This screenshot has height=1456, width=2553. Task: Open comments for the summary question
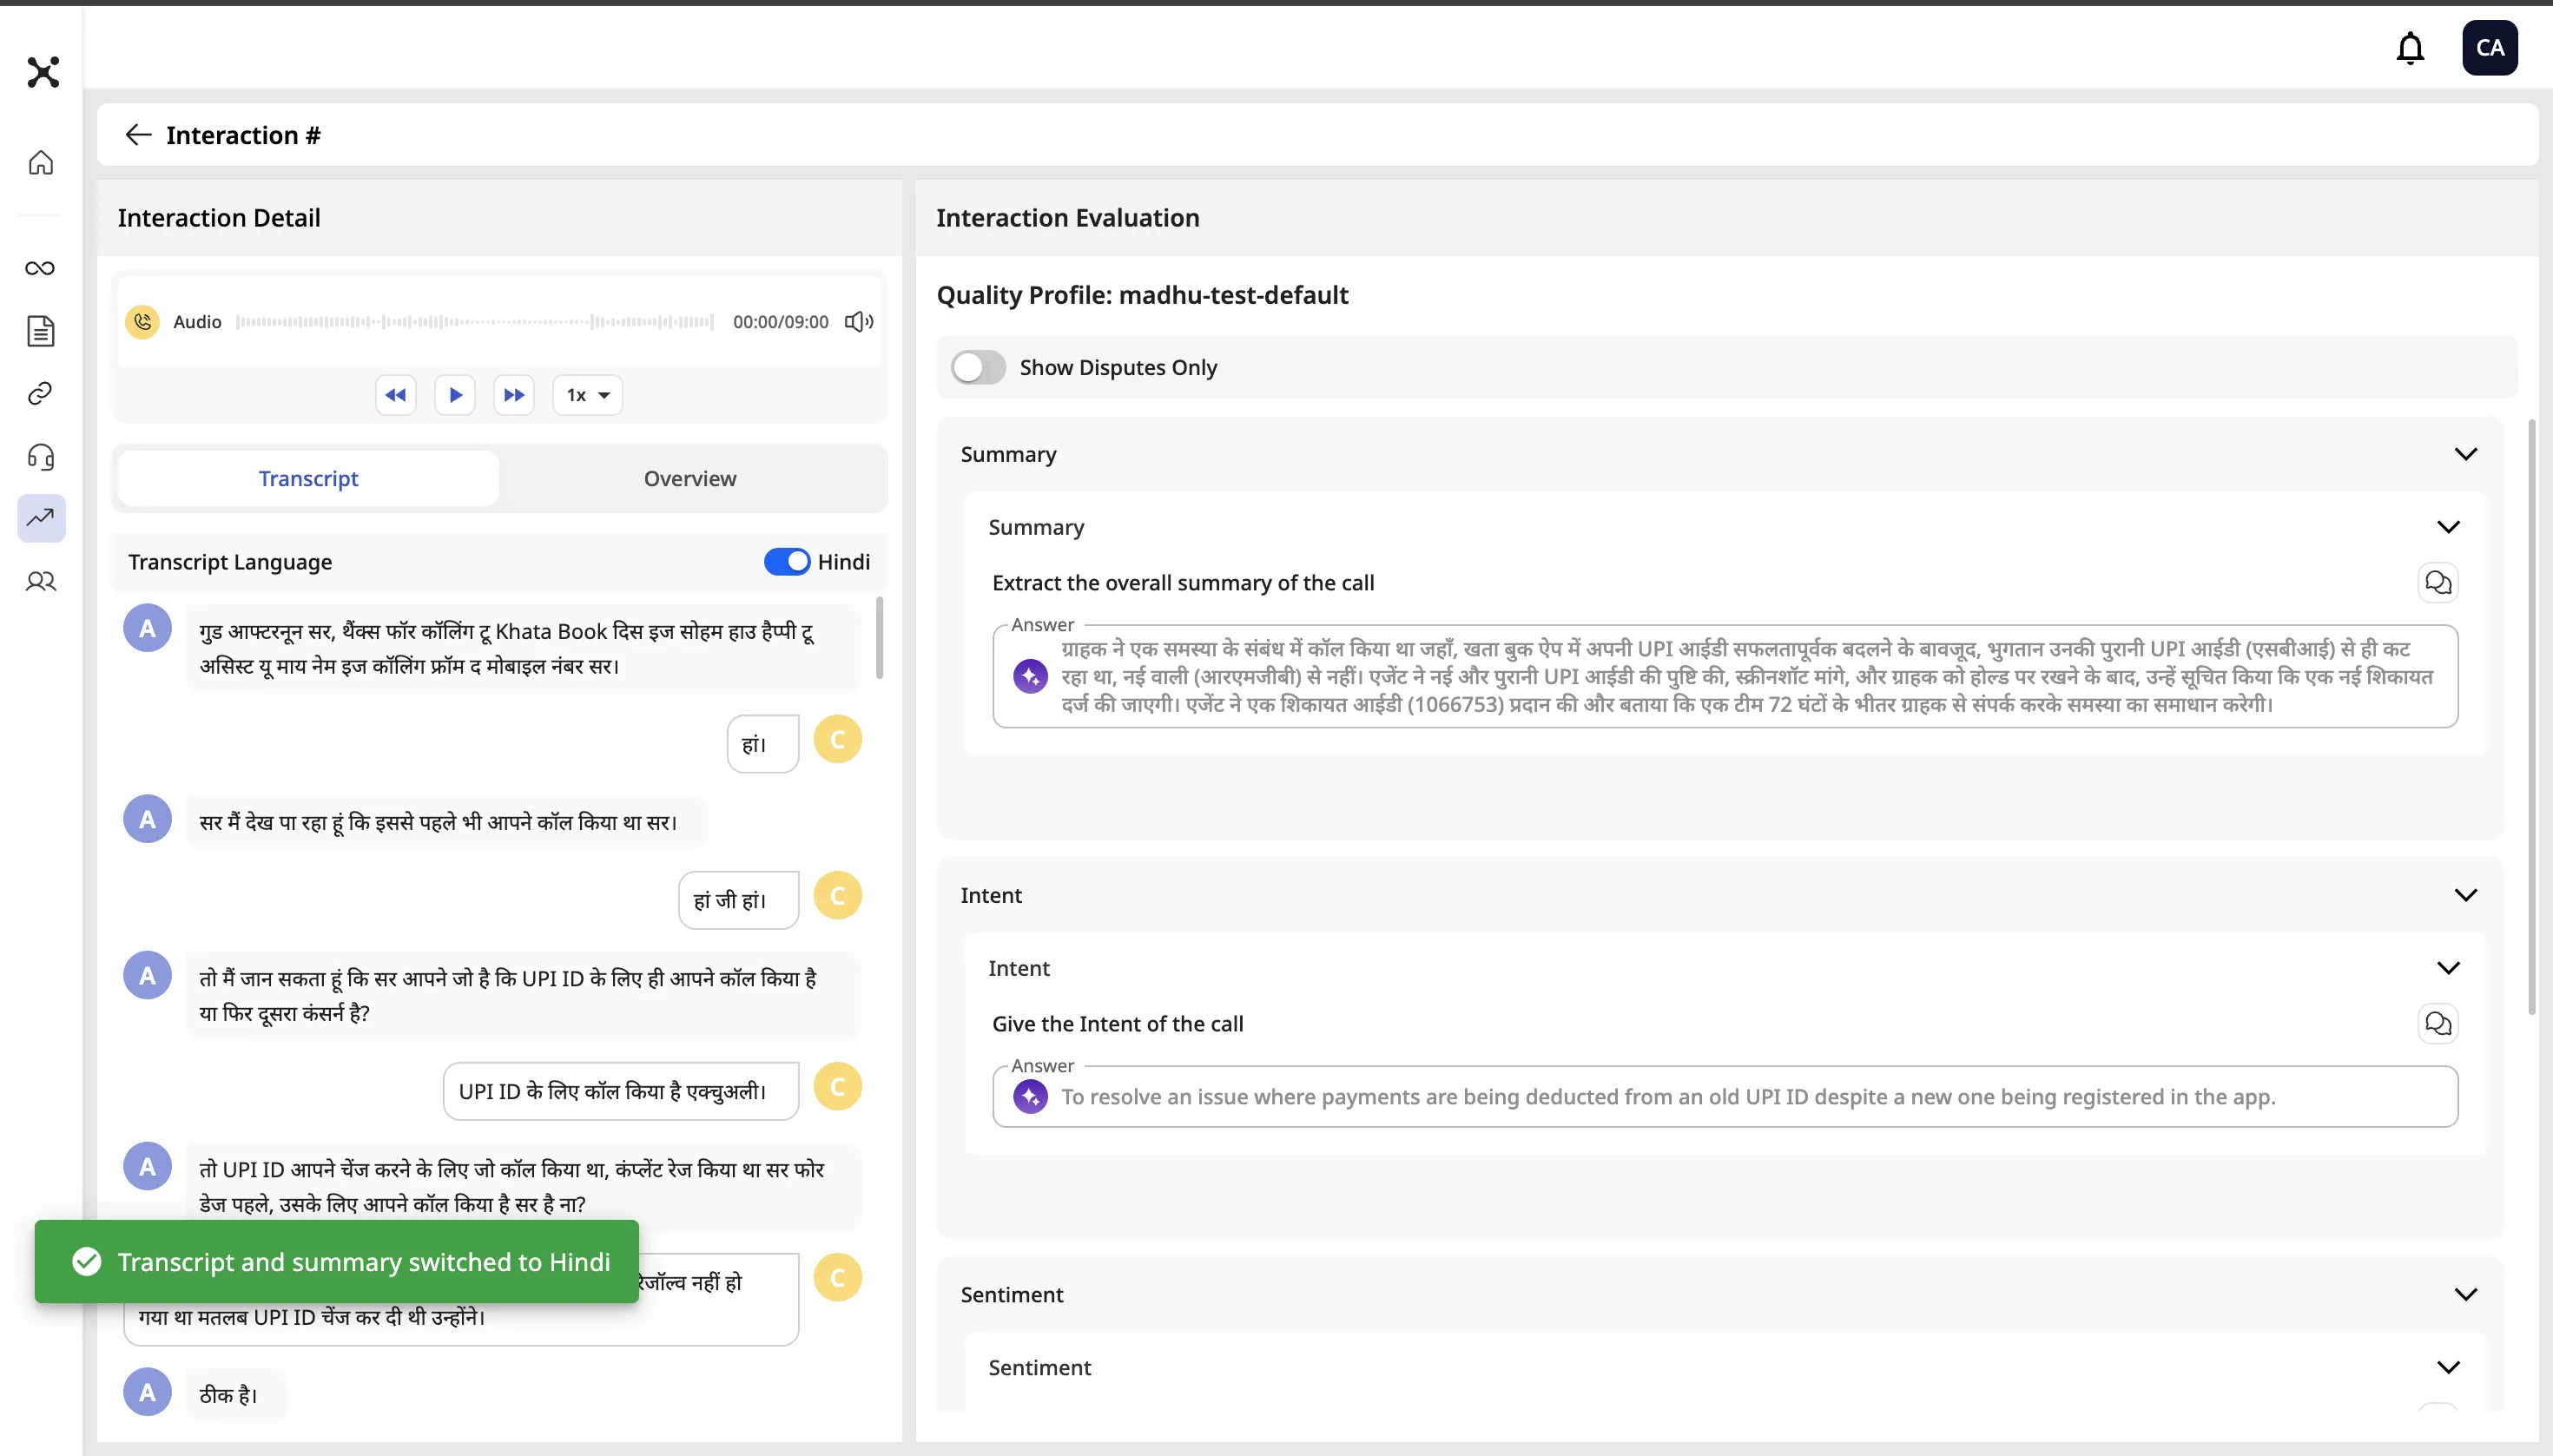2438,583
